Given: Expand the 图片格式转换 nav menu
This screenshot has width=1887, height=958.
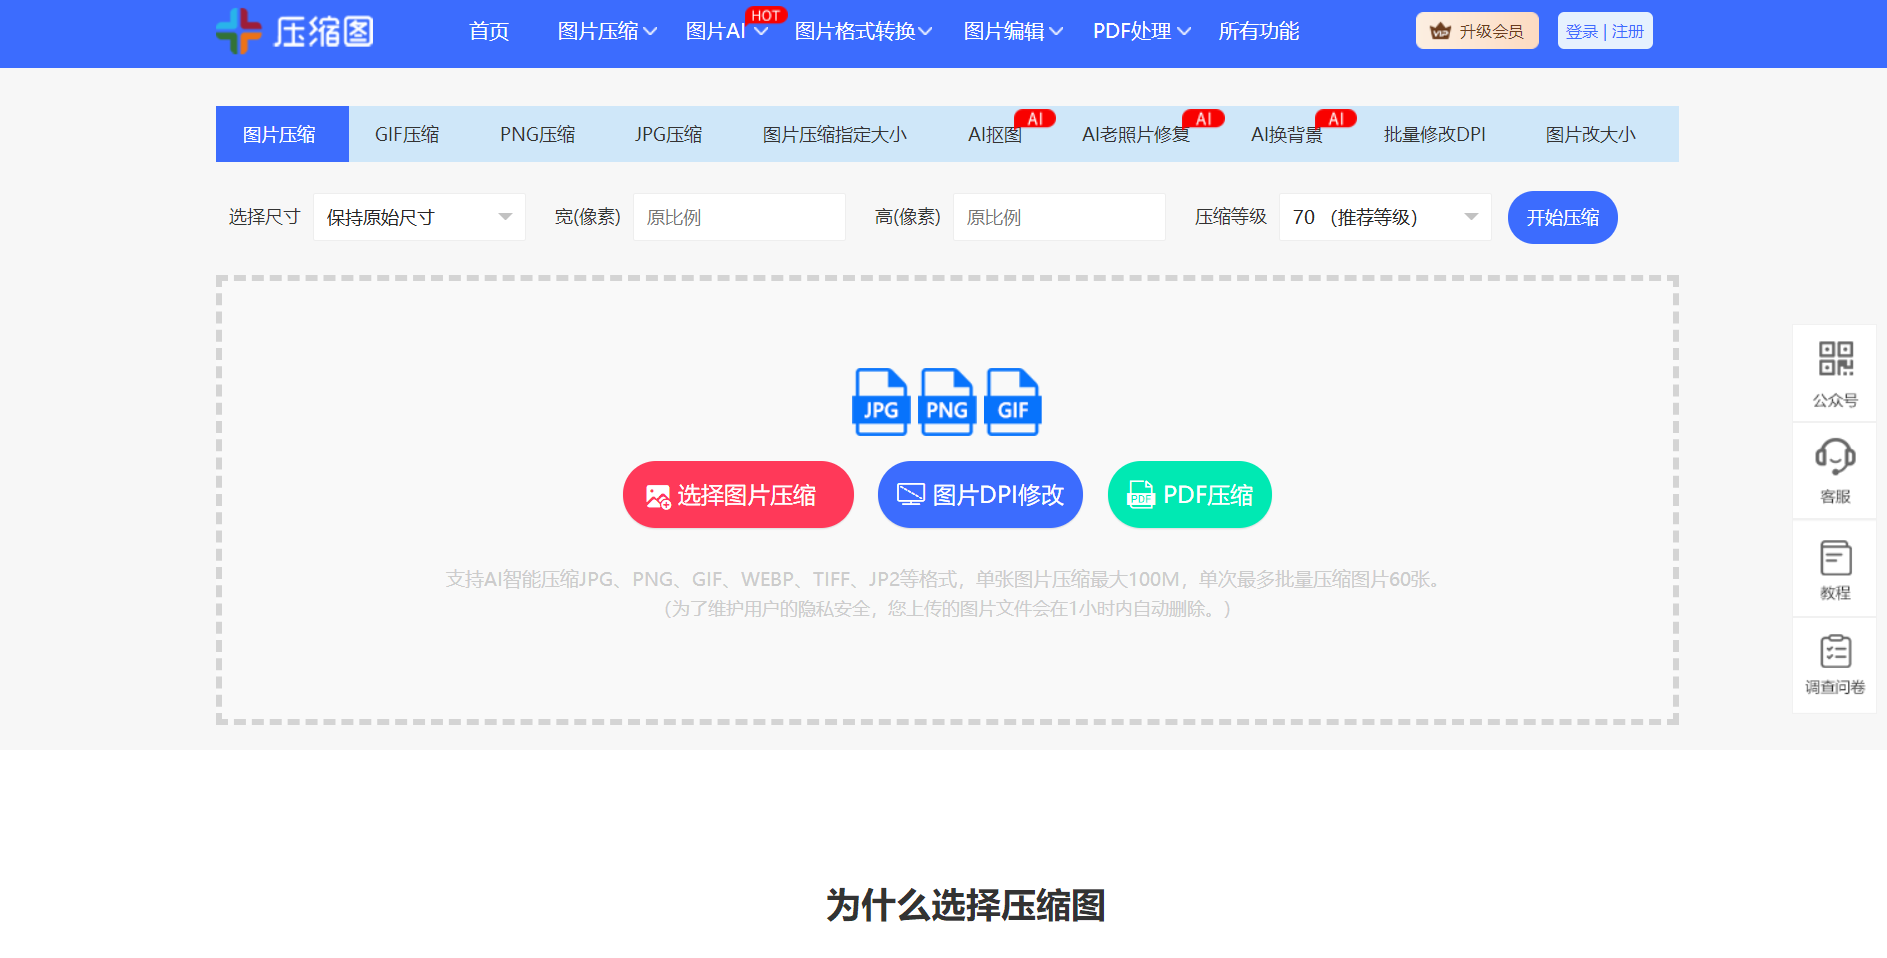Looking at the screenshot, I should [863, 31].
